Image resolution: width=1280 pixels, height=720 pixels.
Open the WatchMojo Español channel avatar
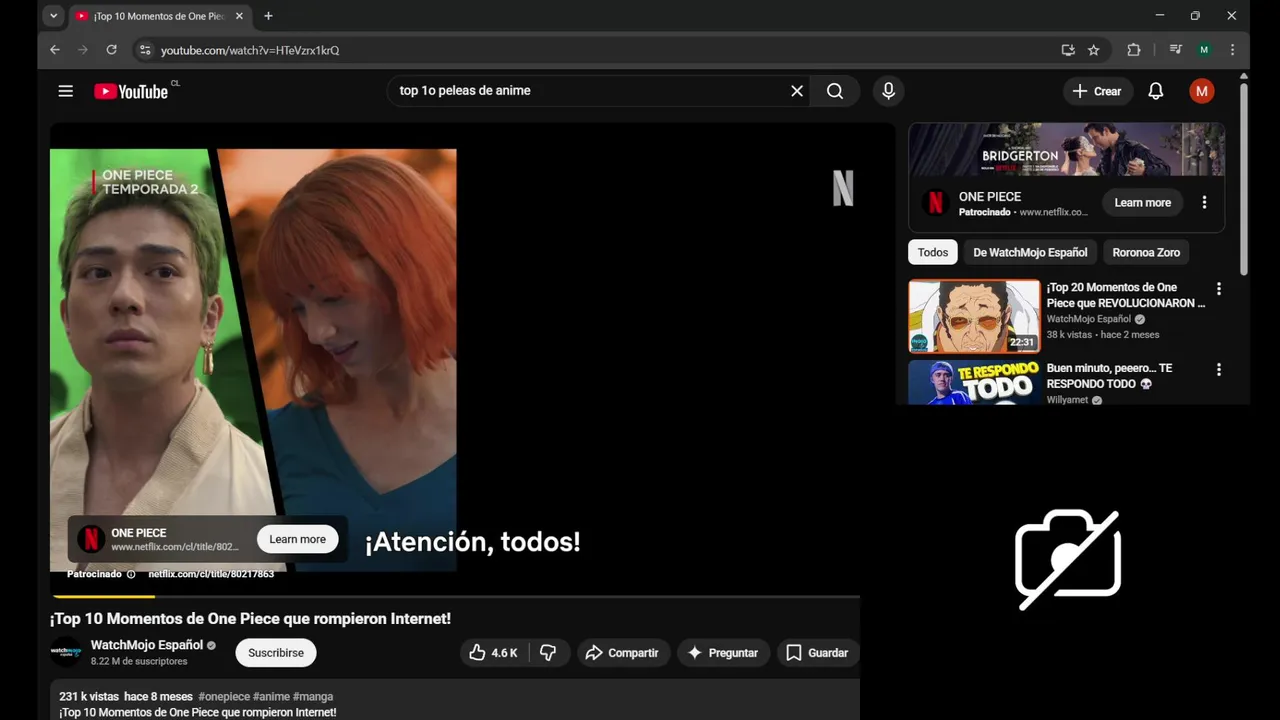pyautogui.click(x=66, y=652)
